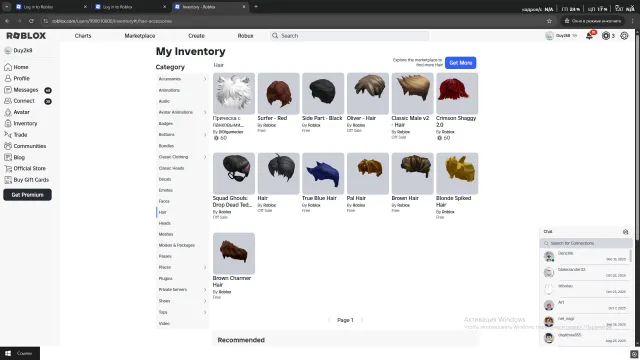This screenshot has width=640, height=360.
Task: Open the Brown Charmer Hair thumbnail
Action: click(x=234, y=253)
